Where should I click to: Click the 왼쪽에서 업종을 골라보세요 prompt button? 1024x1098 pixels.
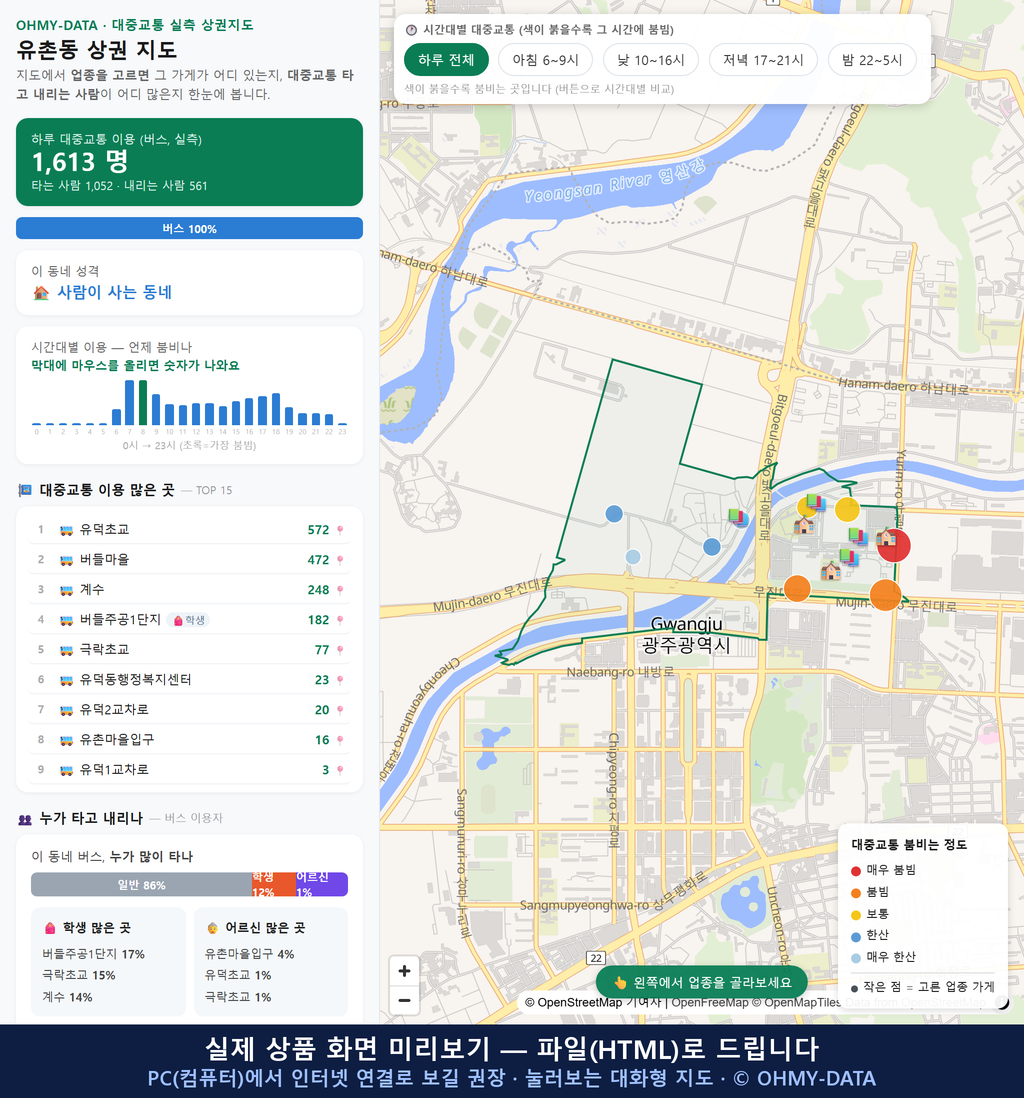coord(701,982)
